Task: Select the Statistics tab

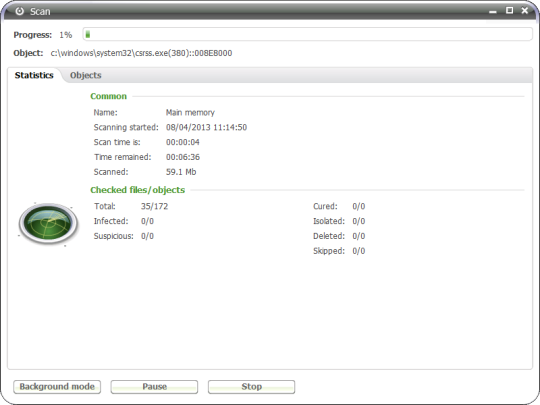Action: click(34, 75)
